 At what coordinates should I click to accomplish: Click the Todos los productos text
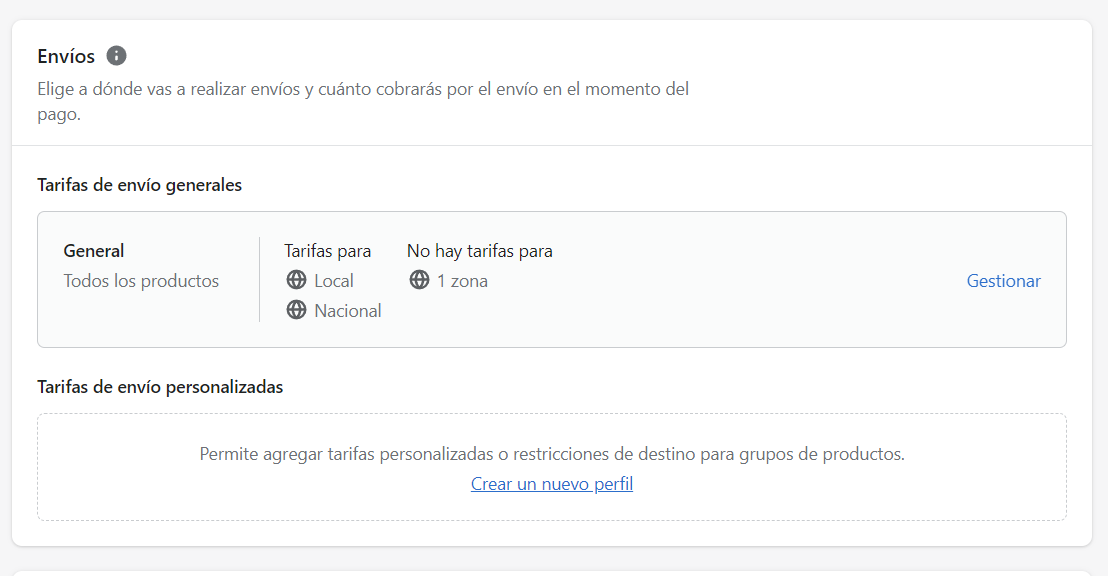click(x=141, y=281)
